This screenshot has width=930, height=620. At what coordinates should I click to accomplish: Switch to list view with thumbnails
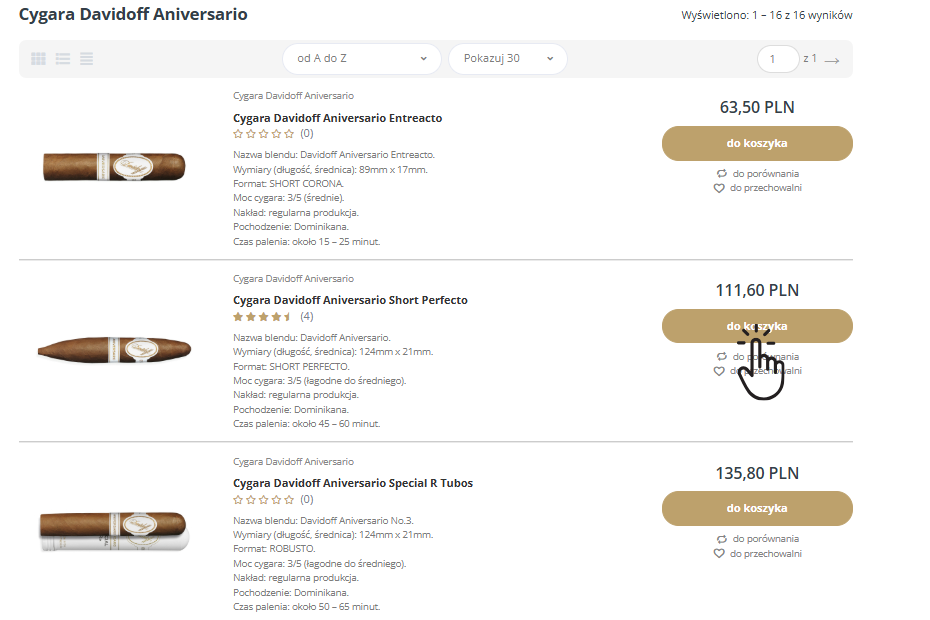pyautogui.click(x=63, y=59)
